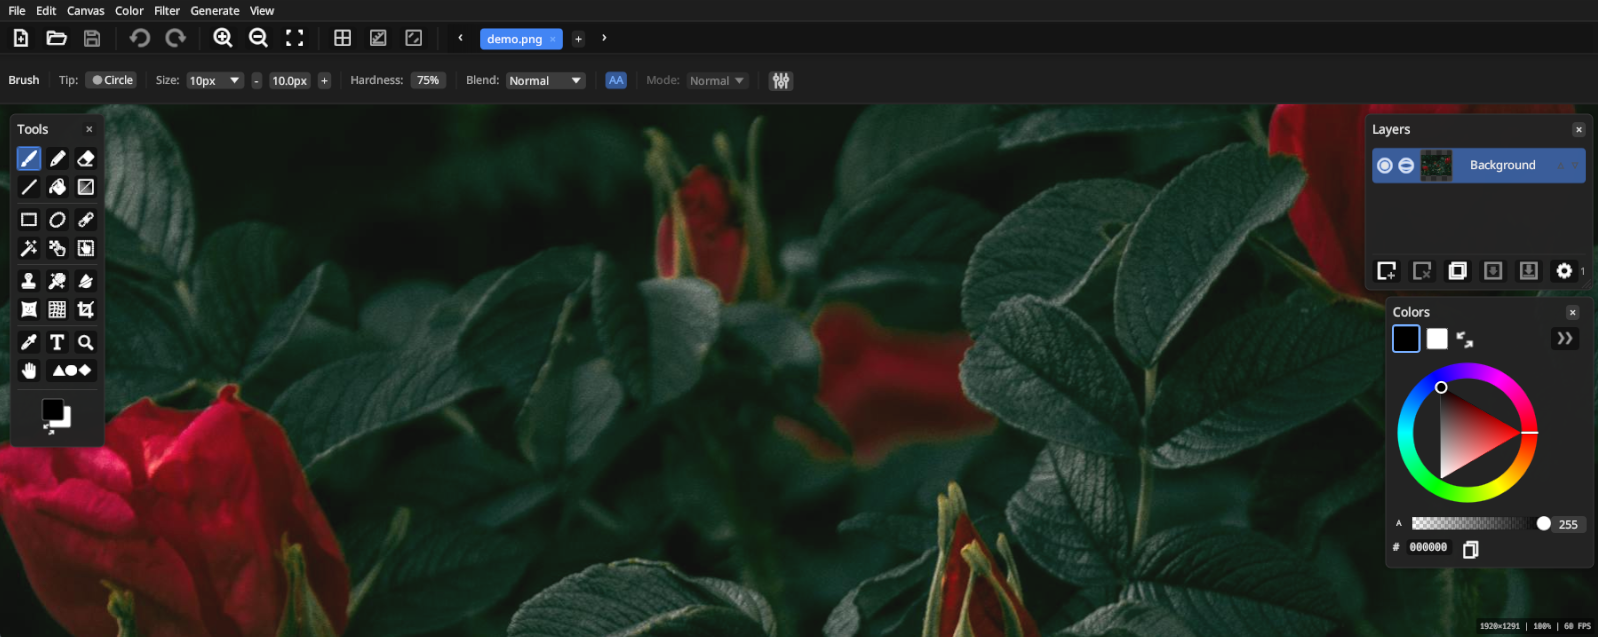Select the healing bandage tool
This screenshot has width=1598, height=637.
pyautogui.click(x=86, y=220)
